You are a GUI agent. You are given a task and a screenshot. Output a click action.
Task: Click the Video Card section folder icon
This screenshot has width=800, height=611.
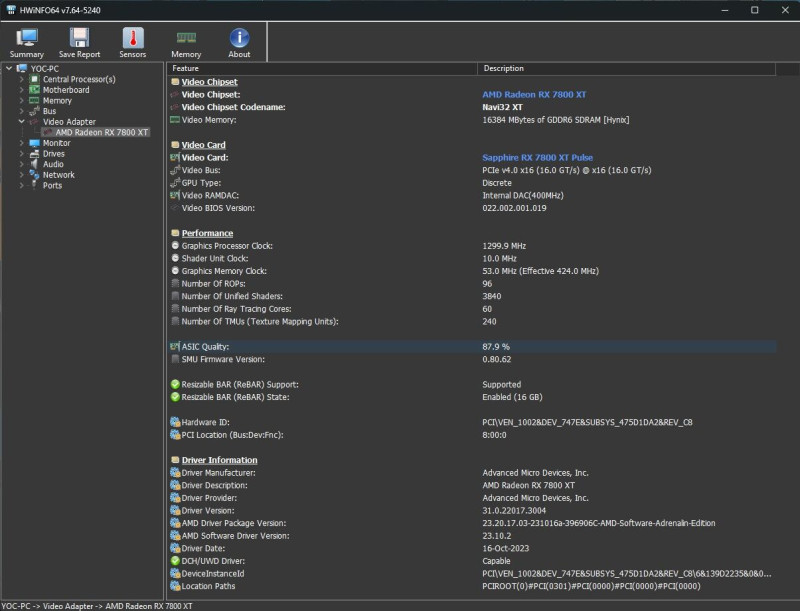(175, 145)
